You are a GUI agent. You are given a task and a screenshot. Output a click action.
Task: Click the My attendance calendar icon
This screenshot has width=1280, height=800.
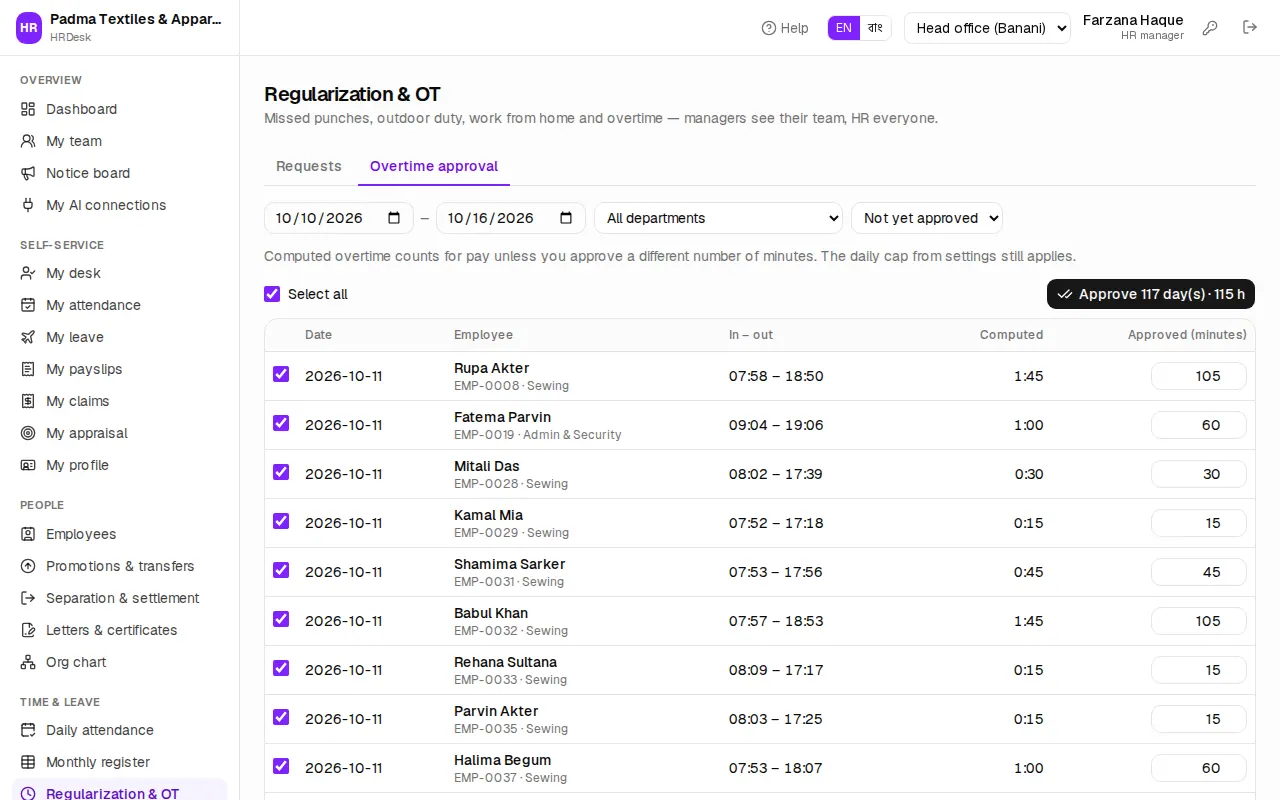[x=28, y=305]
